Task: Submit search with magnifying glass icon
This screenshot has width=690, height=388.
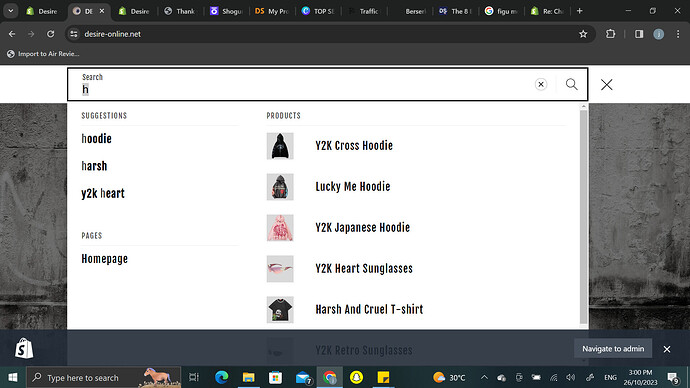Action: 572,84
